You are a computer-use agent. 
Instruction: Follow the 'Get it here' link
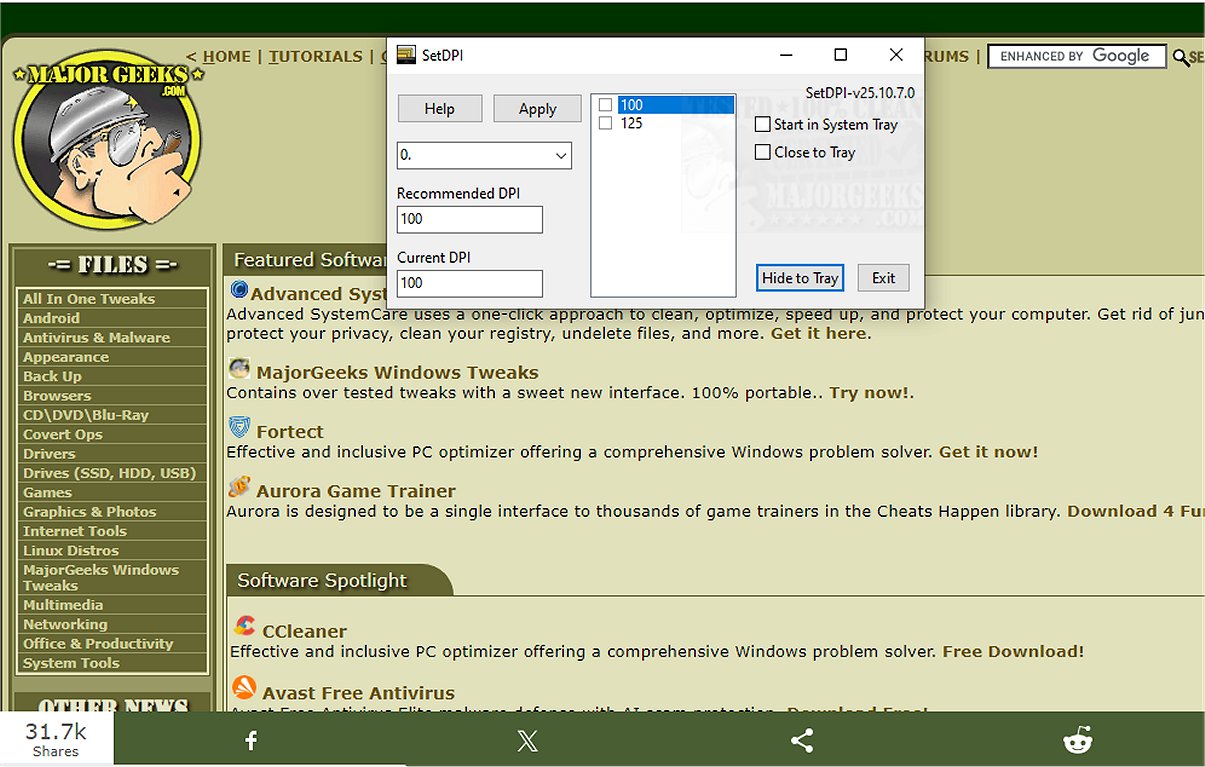[x=819, y=334]
